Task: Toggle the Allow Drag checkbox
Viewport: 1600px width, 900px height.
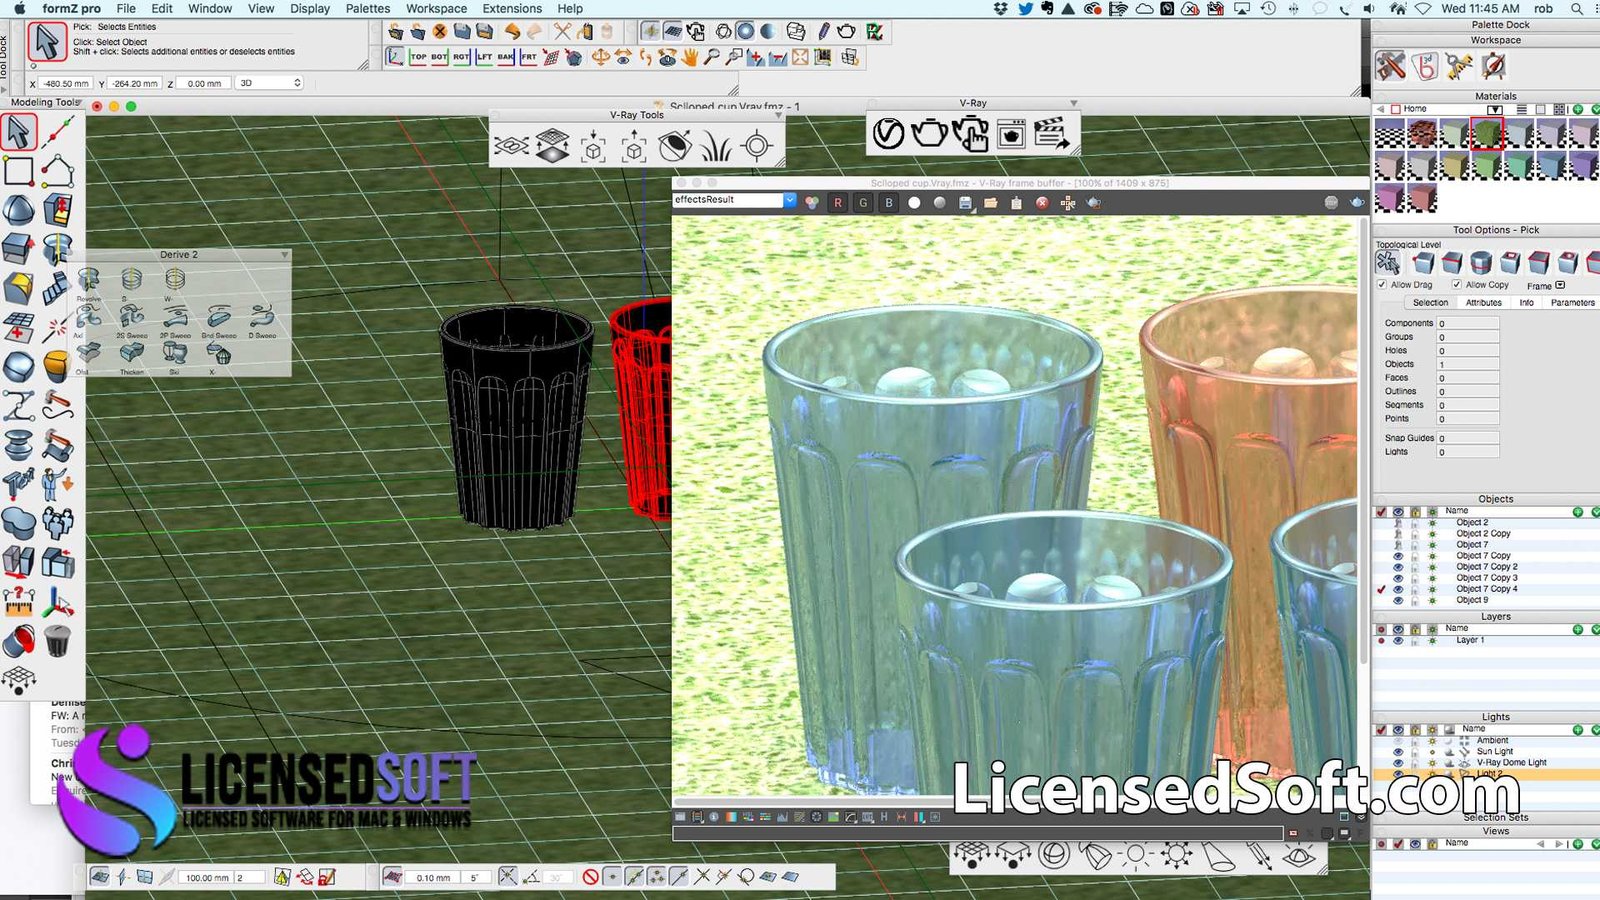Action: click(1382, 285)
